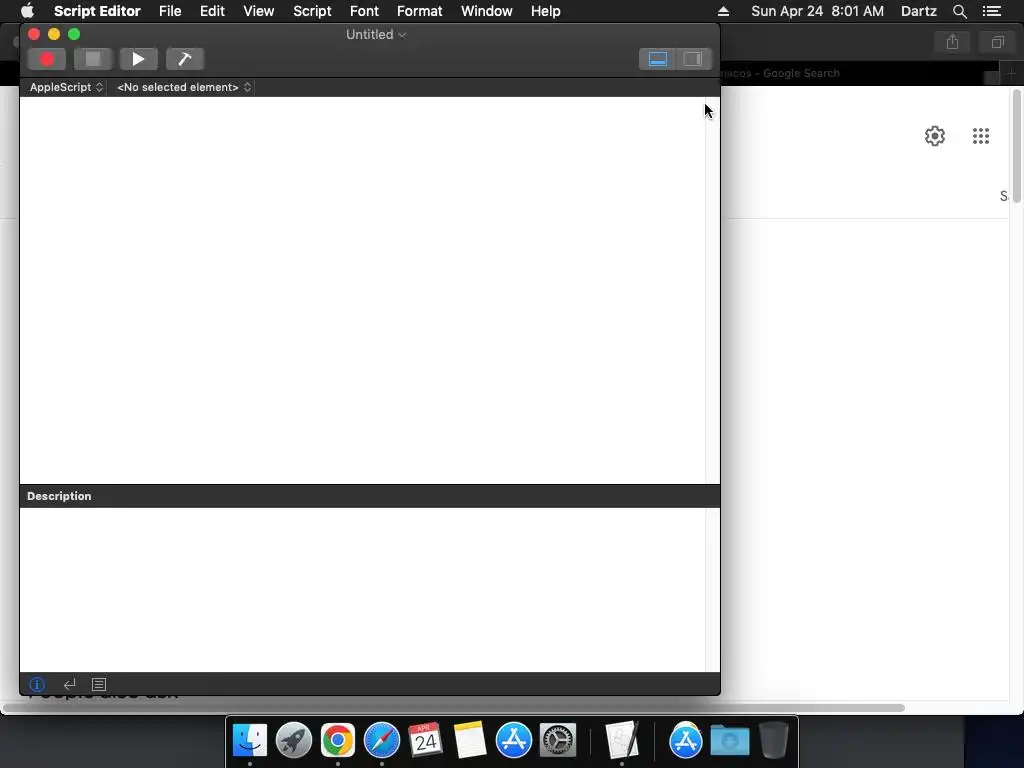Click the Dartz user name

click(x=918, y=11)
